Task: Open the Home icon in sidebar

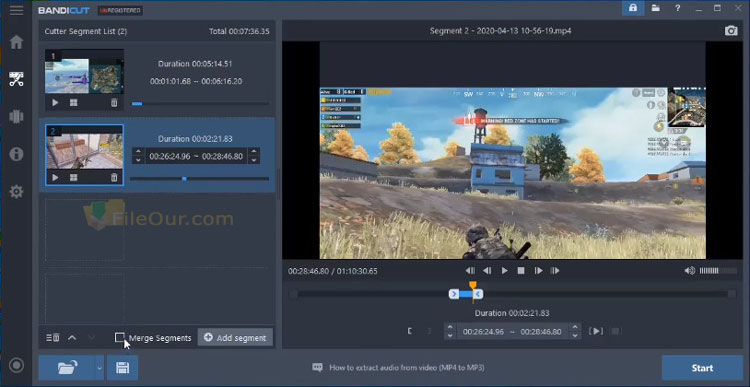Action: click(16, 42)
